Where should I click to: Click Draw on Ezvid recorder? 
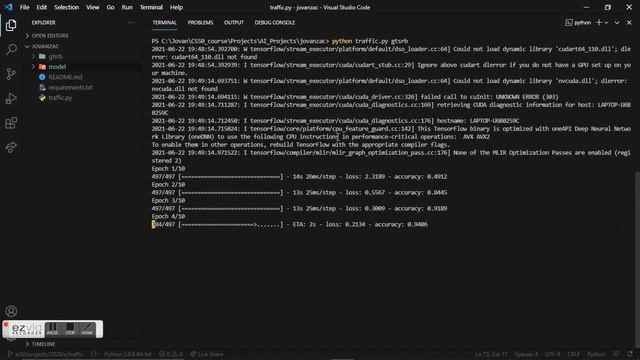click(x=87, y=329)
